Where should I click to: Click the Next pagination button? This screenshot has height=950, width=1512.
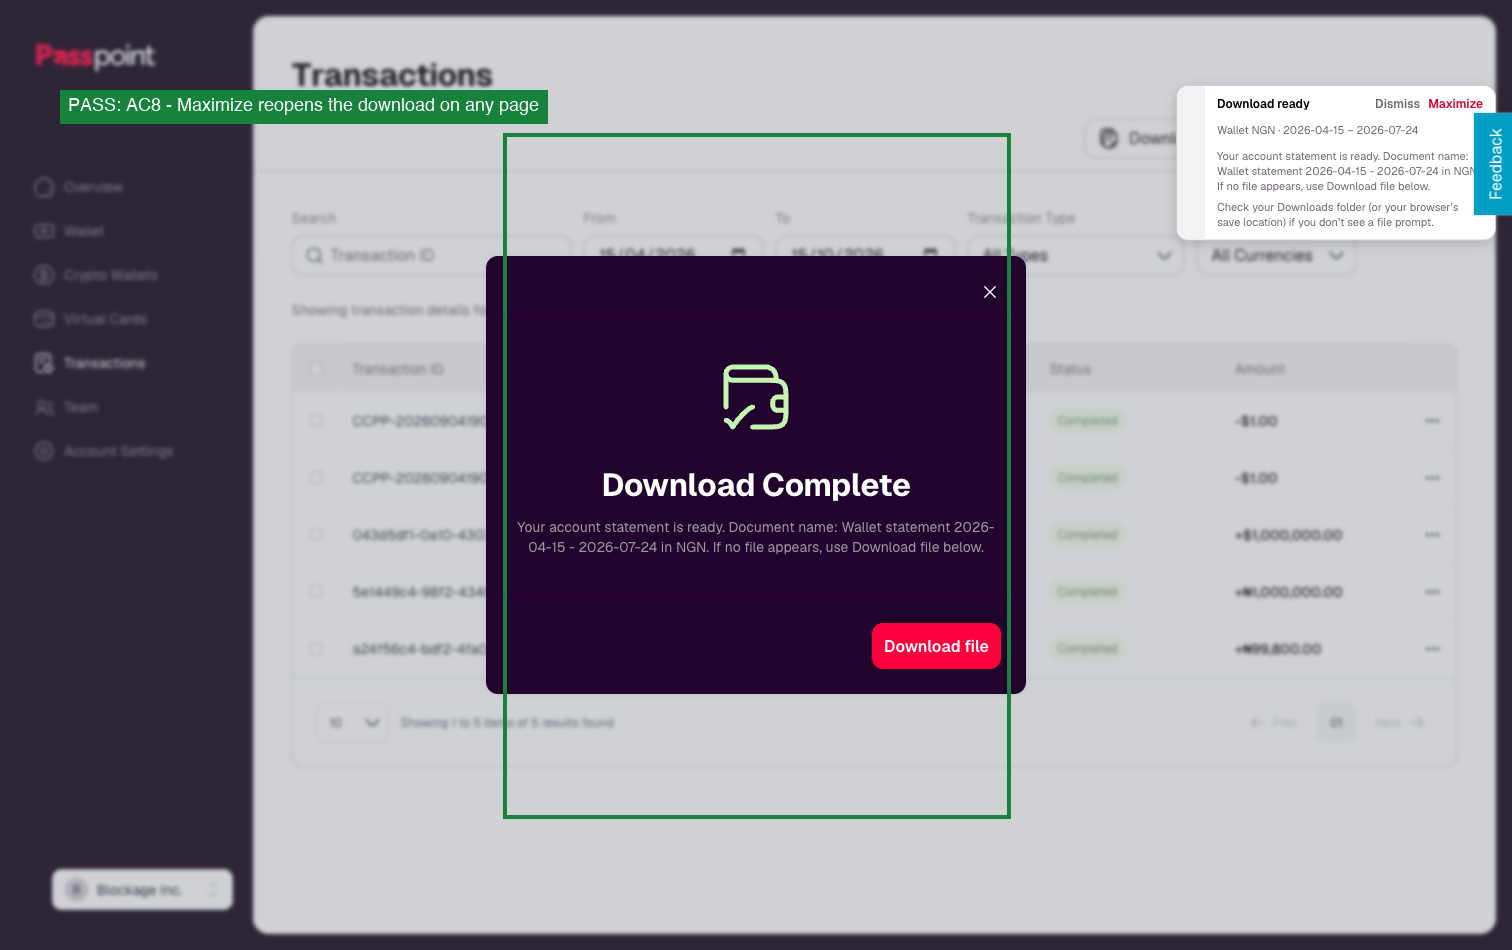(x=1399, y=722)
